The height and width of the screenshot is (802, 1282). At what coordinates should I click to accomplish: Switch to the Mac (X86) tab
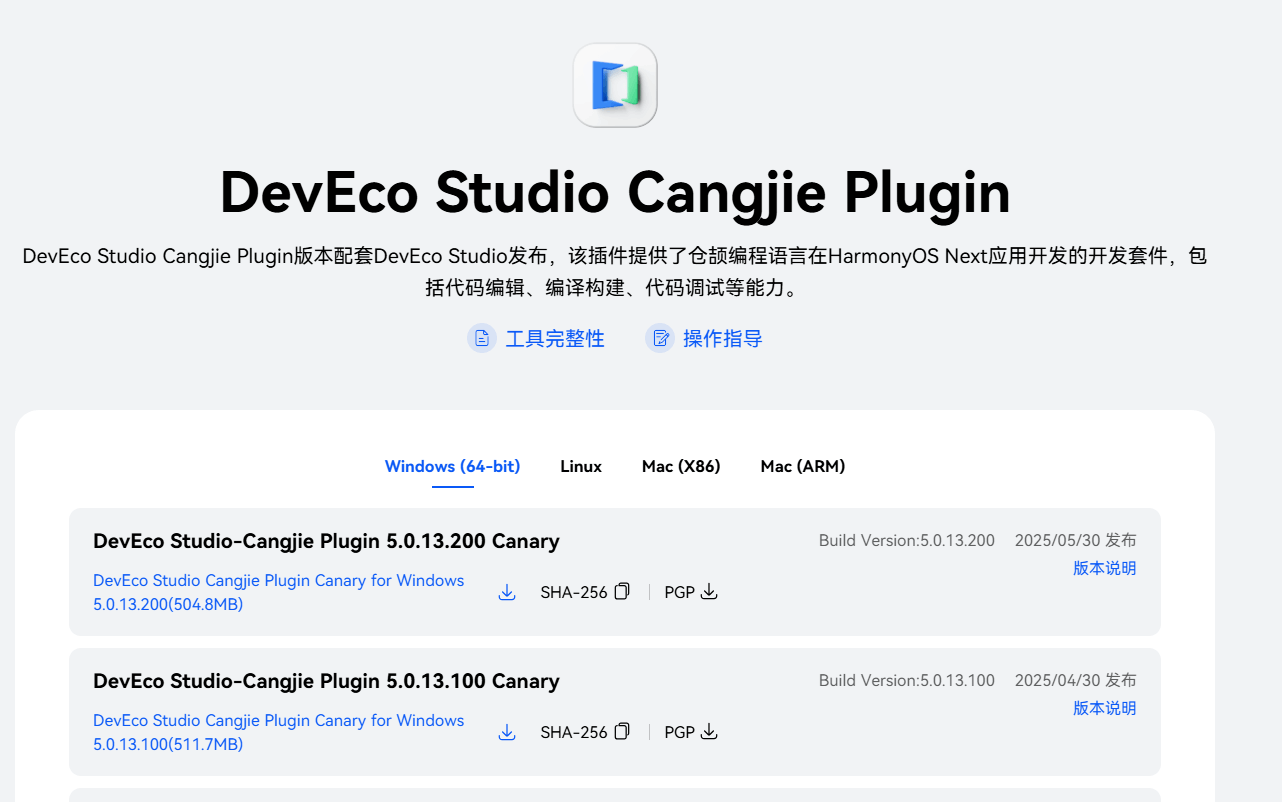[x=681, y=466]
